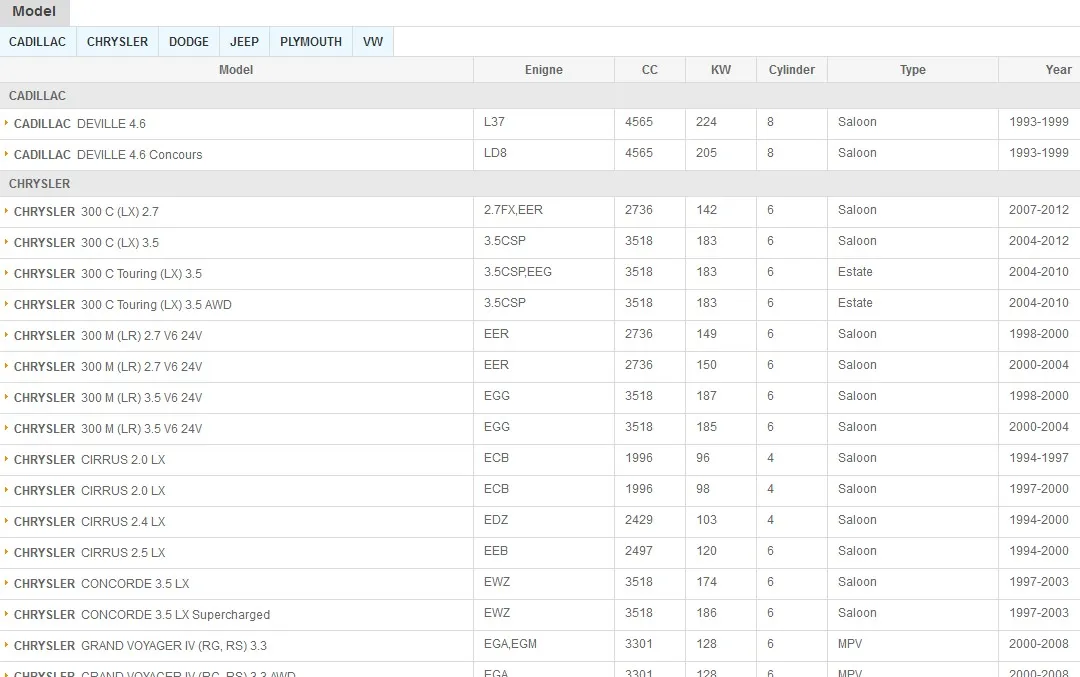This screenshot has height=677, width=1080.
Task: Click the KW column header
Action: [x=720, y=70]
